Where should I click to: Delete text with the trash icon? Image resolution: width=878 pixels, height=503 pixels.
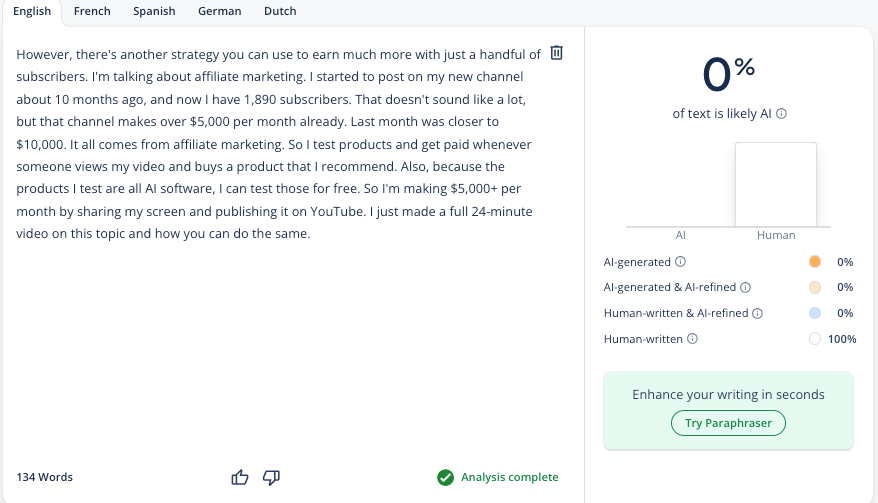coord(556,53)
